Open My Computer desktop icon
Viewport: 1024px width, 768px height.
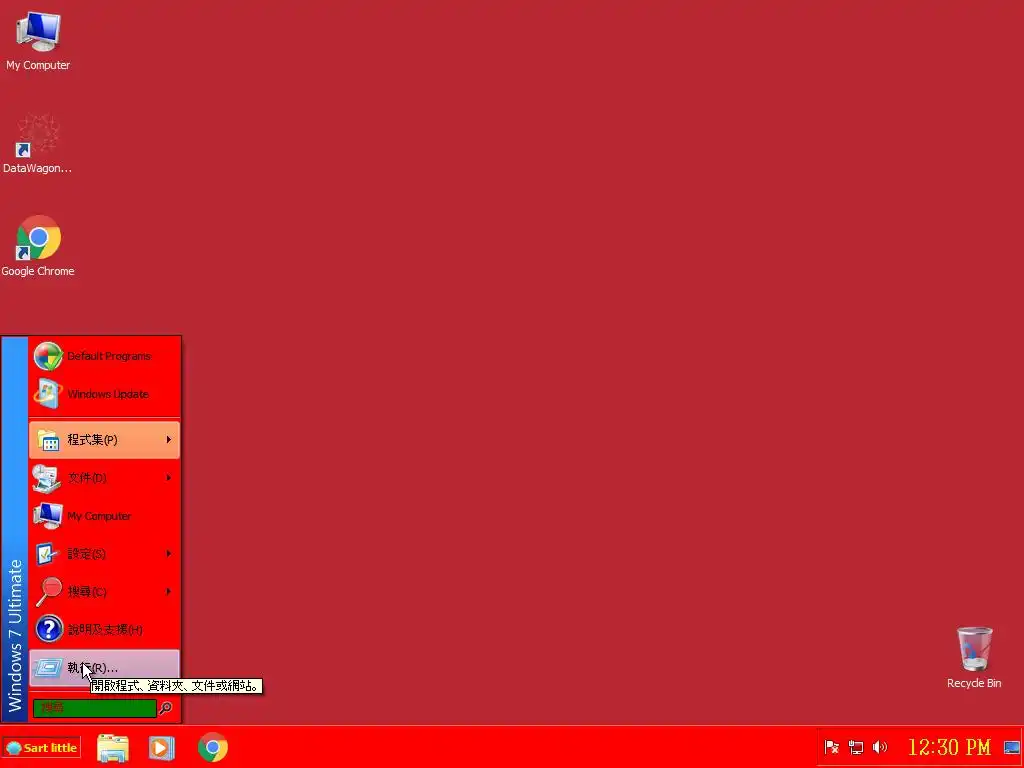point(38,40)
